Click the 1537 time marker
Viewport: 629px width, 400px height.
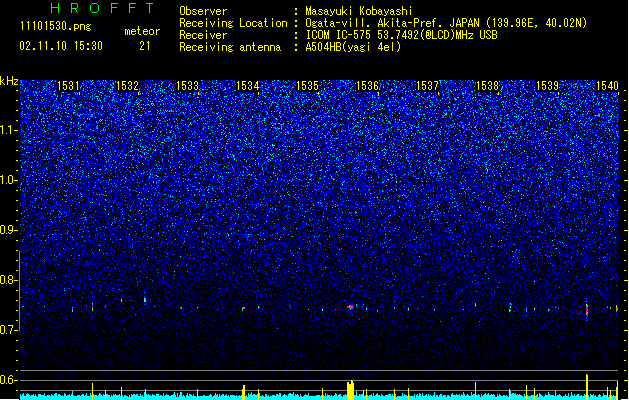click(x=428, y=86)
